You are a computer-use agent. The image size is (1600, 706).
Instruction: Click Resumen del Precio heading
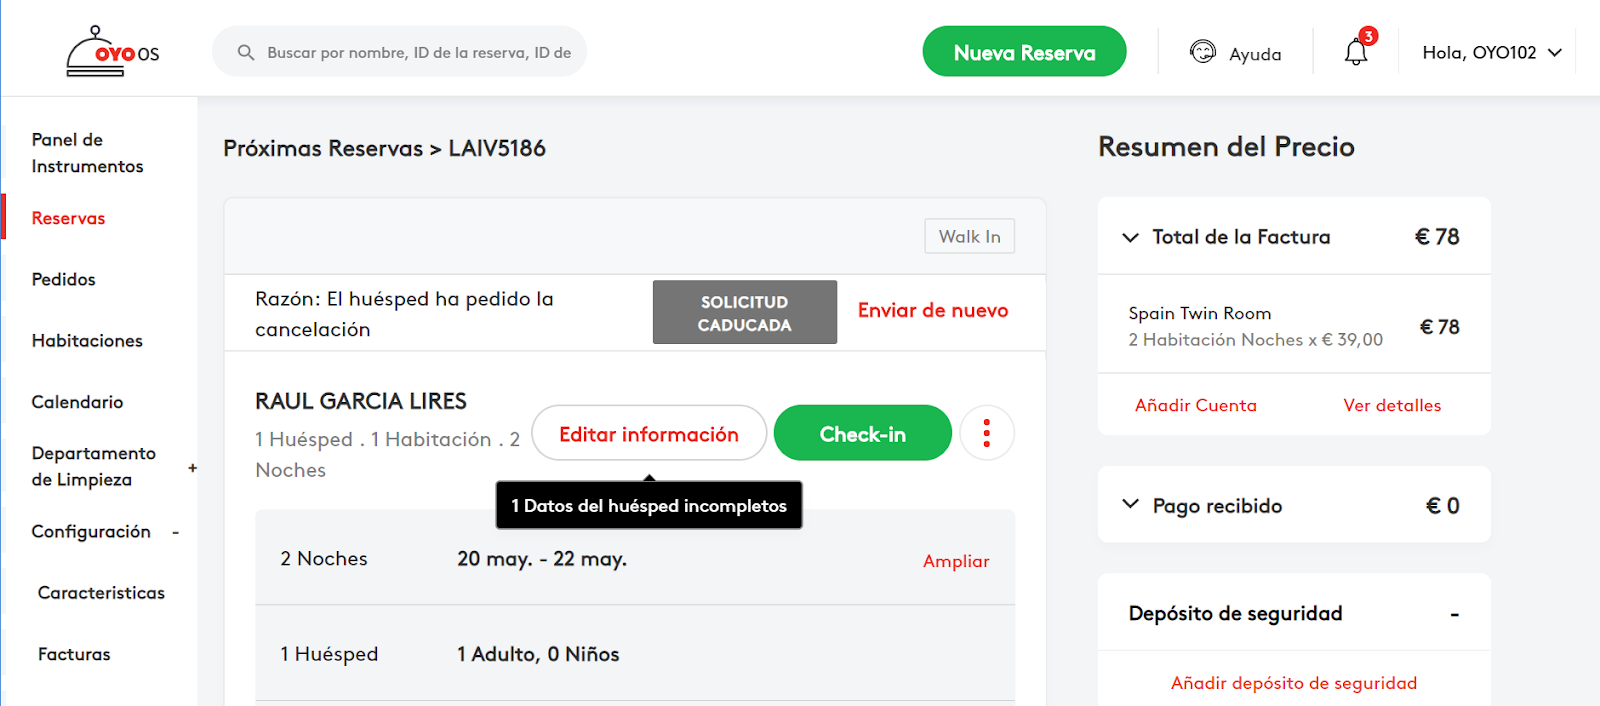[x=1226, y=147]
